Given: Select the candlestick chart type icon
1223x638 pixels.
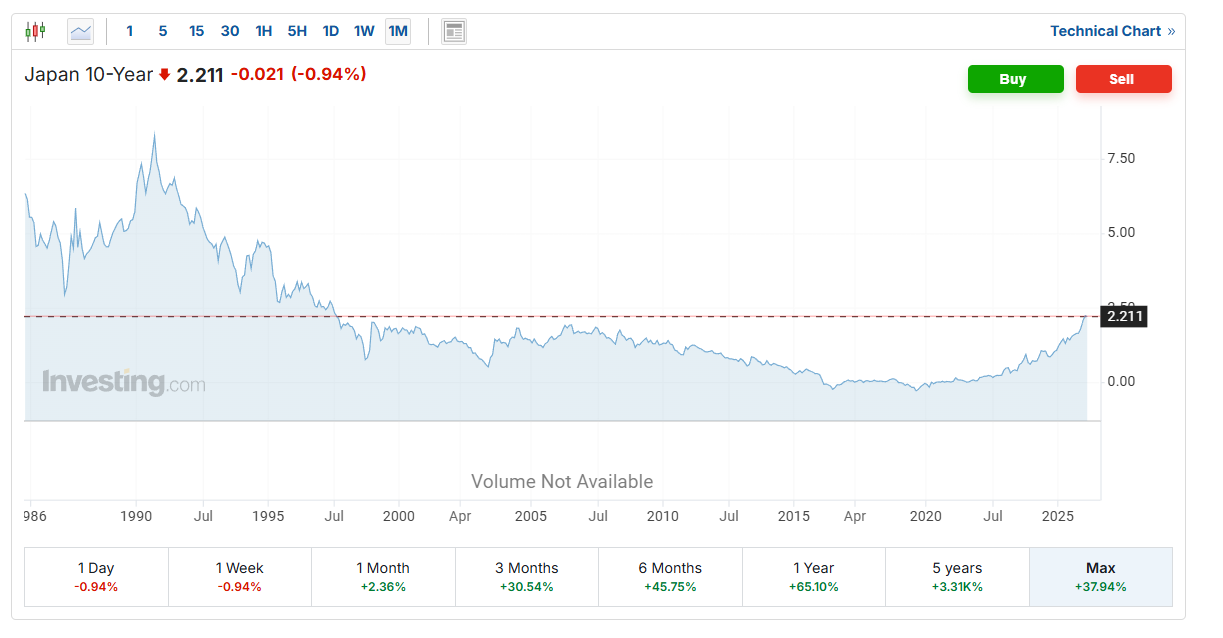Looking at the screenshot, I should tap(35, 31).
